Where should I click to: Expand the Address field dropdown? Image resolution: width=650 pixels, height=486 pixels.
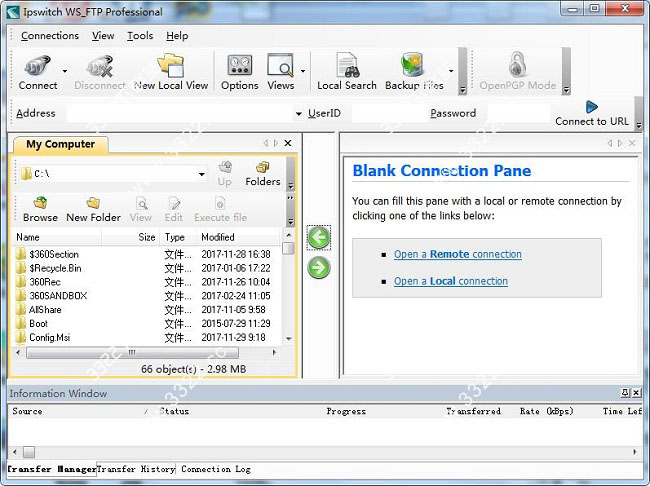[299, 114]
